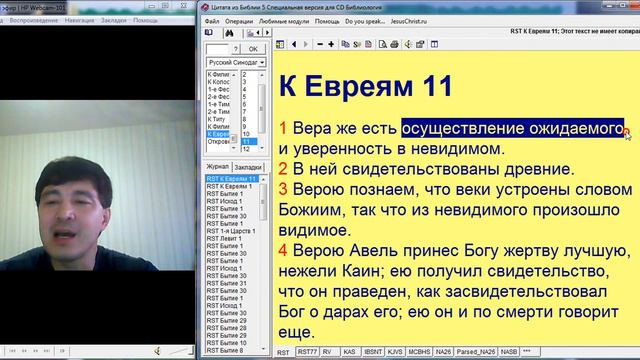This screenshot has height=360, width=640.
Task: Open the Любимые модули menu
Action: pyautogui.click(x=284, y=21)
